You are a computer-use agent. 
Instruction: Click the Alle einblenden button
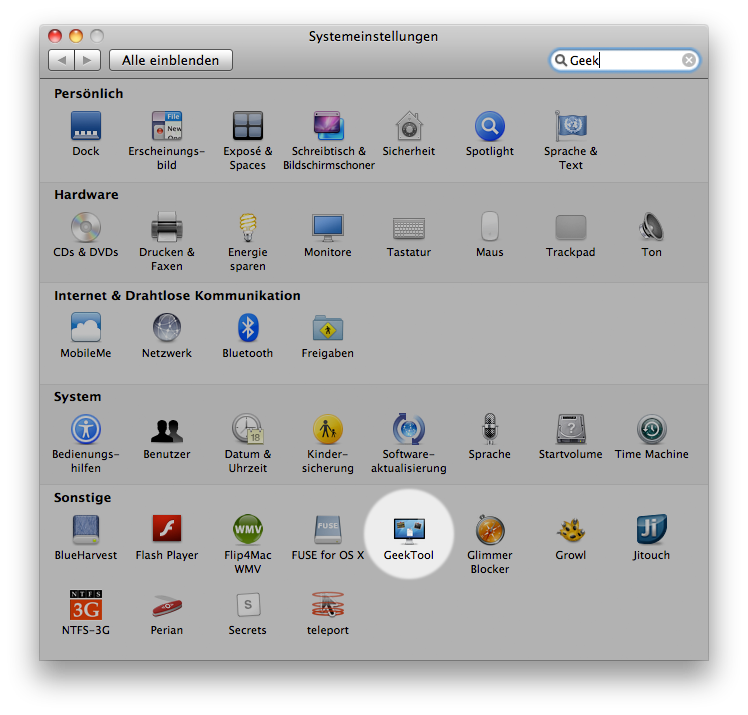tap(171, 60)
